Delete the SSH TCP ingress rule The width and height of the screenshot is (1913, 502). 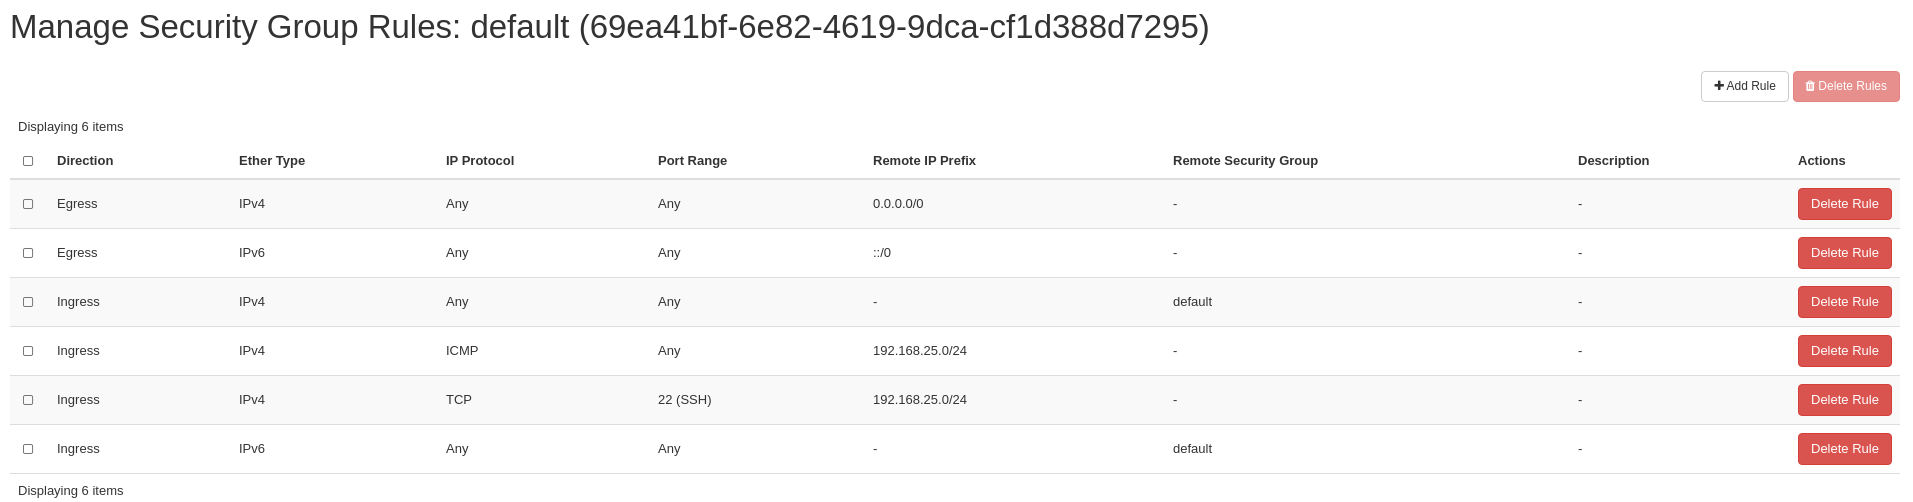1844,400
